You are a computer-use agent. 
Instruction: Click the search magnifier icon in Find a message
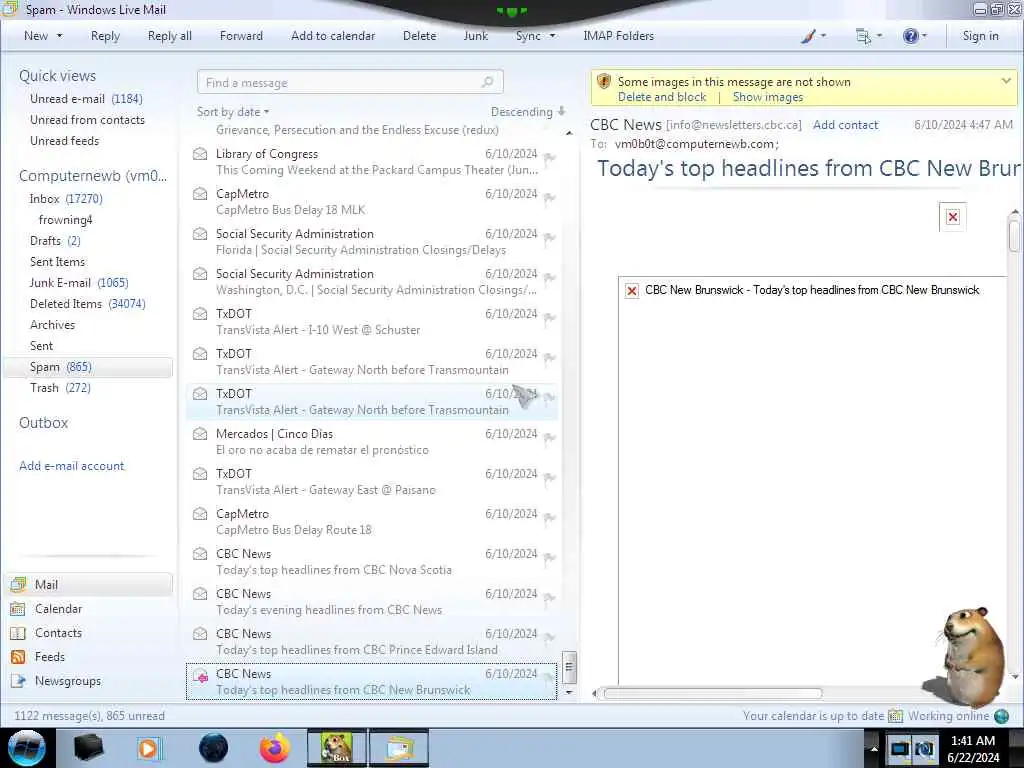(487, 82)
